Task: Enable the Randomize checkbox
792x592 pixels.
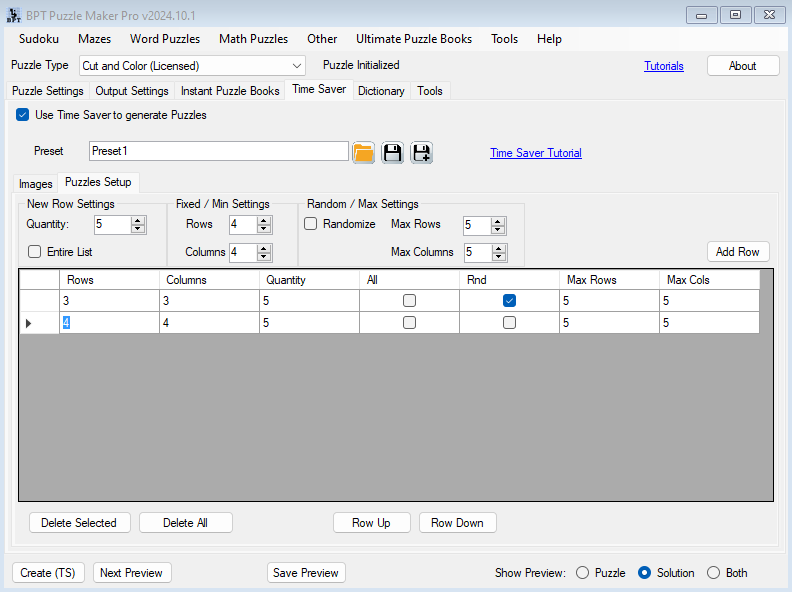Action: (x=311, y=224)
